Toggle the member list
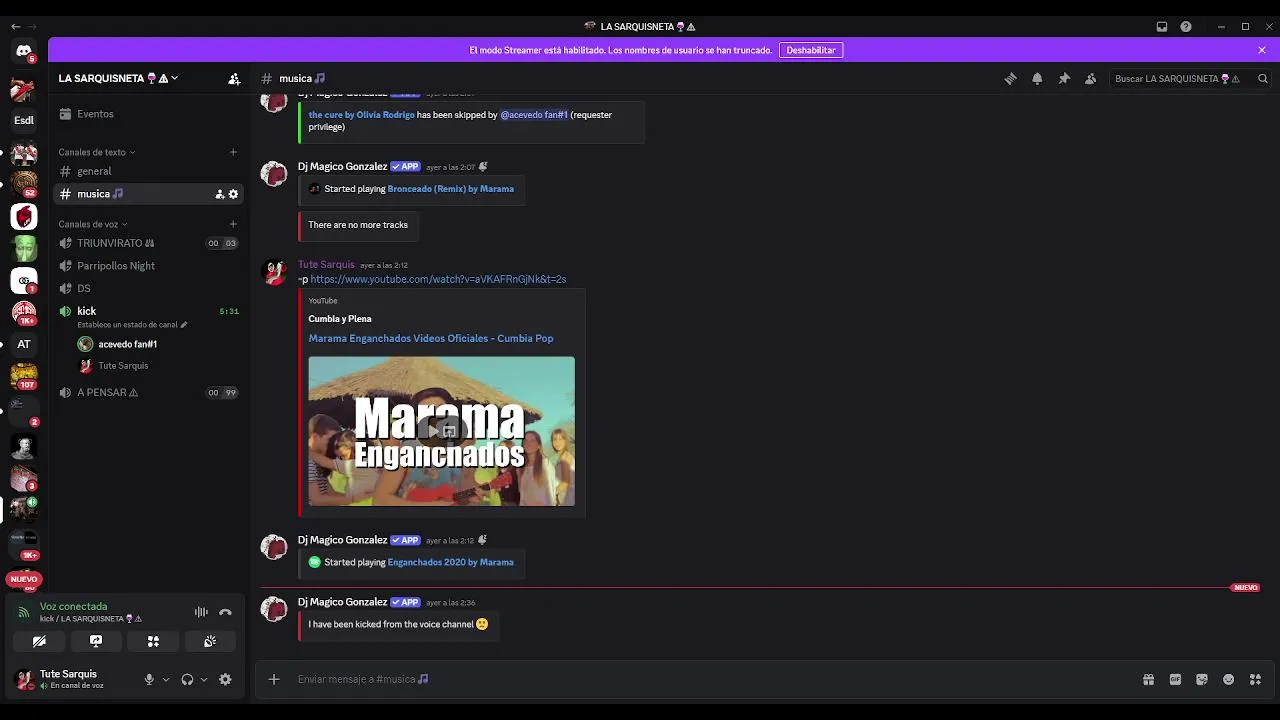The width and height of the screenshot is (1280, 720). pos(1091,79)
